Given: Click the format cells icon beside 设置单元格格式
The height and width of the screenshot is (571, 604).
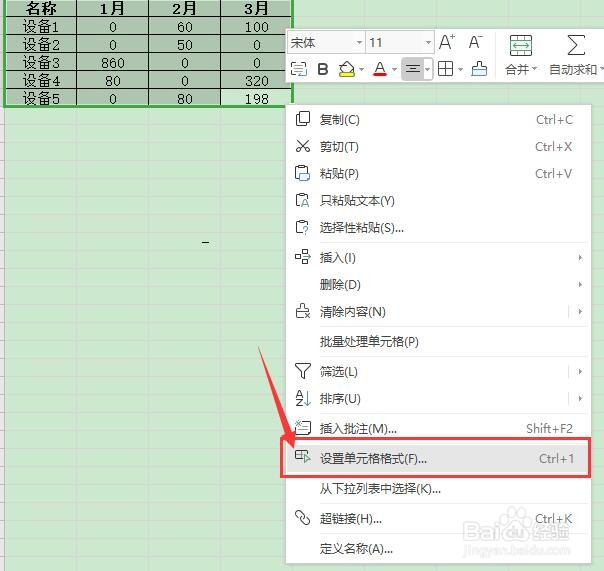Looking at the screenshot, I should coord(302,457).
